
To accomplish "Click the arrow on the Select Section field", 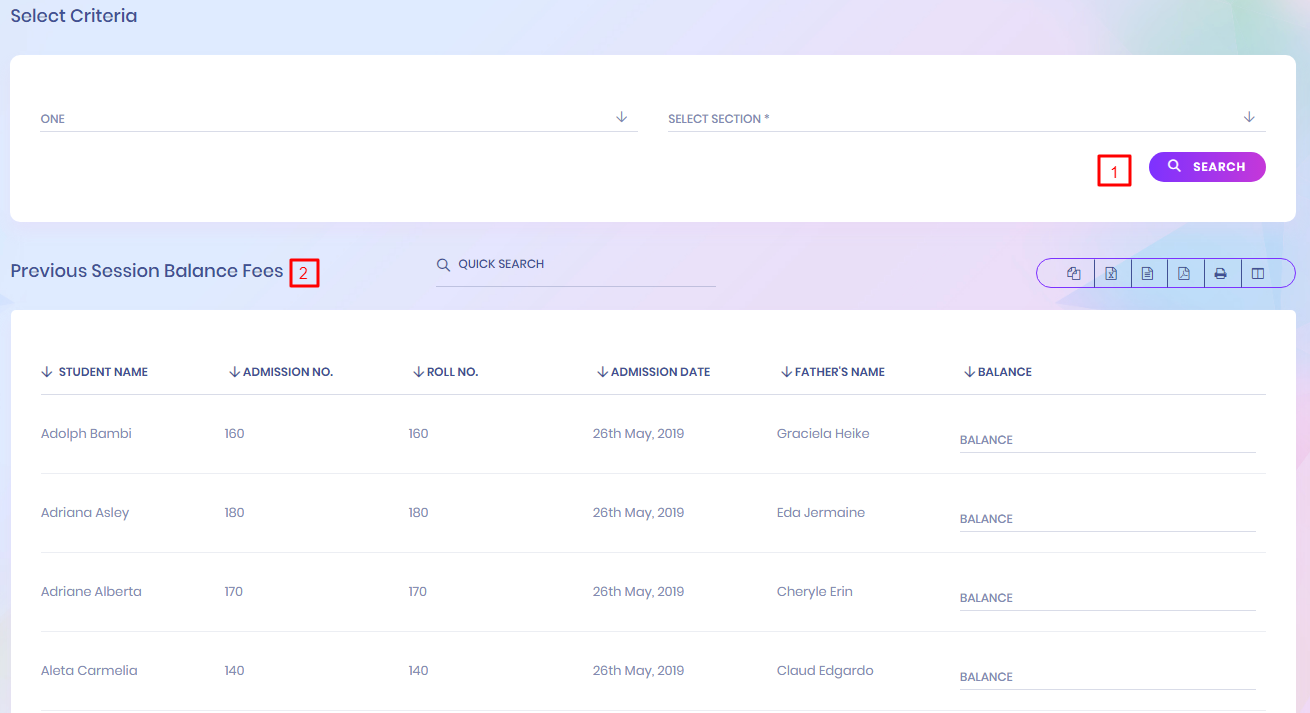I will coord(1249,117).
